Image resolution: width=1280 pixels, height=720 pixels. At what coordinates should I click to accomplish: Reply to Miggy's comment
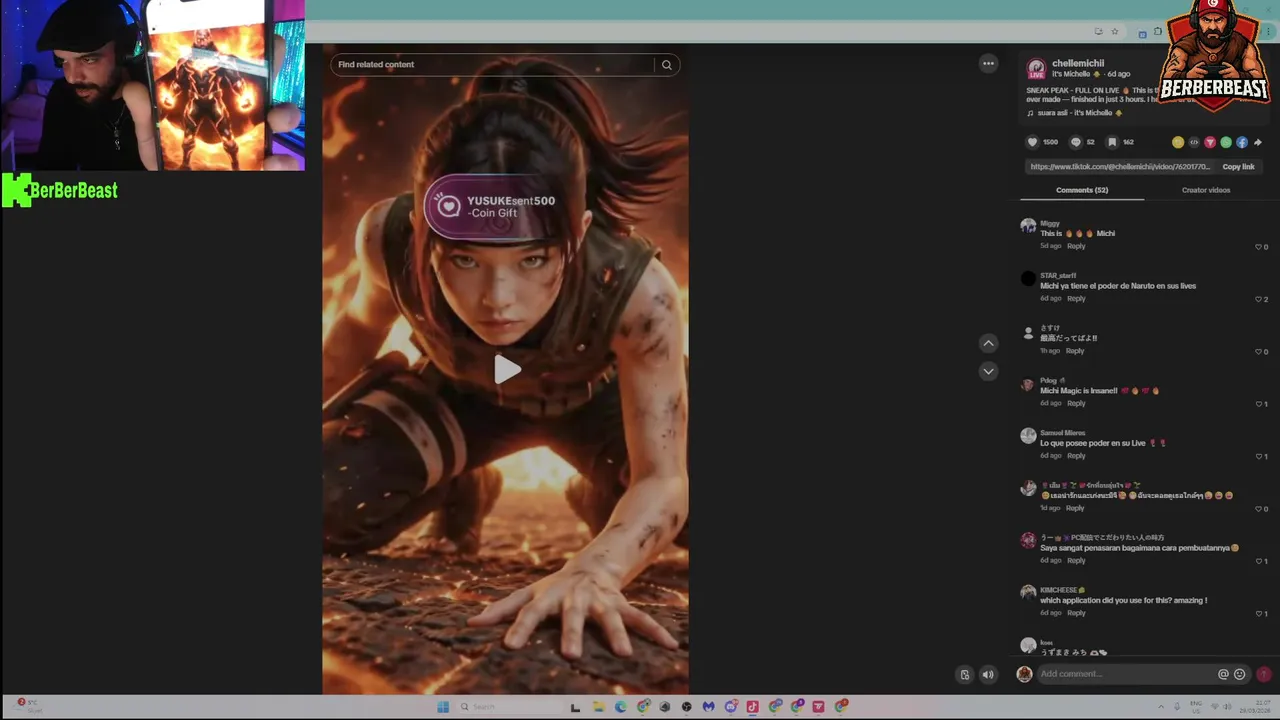pyautogui.click(x=1076, y=246)
